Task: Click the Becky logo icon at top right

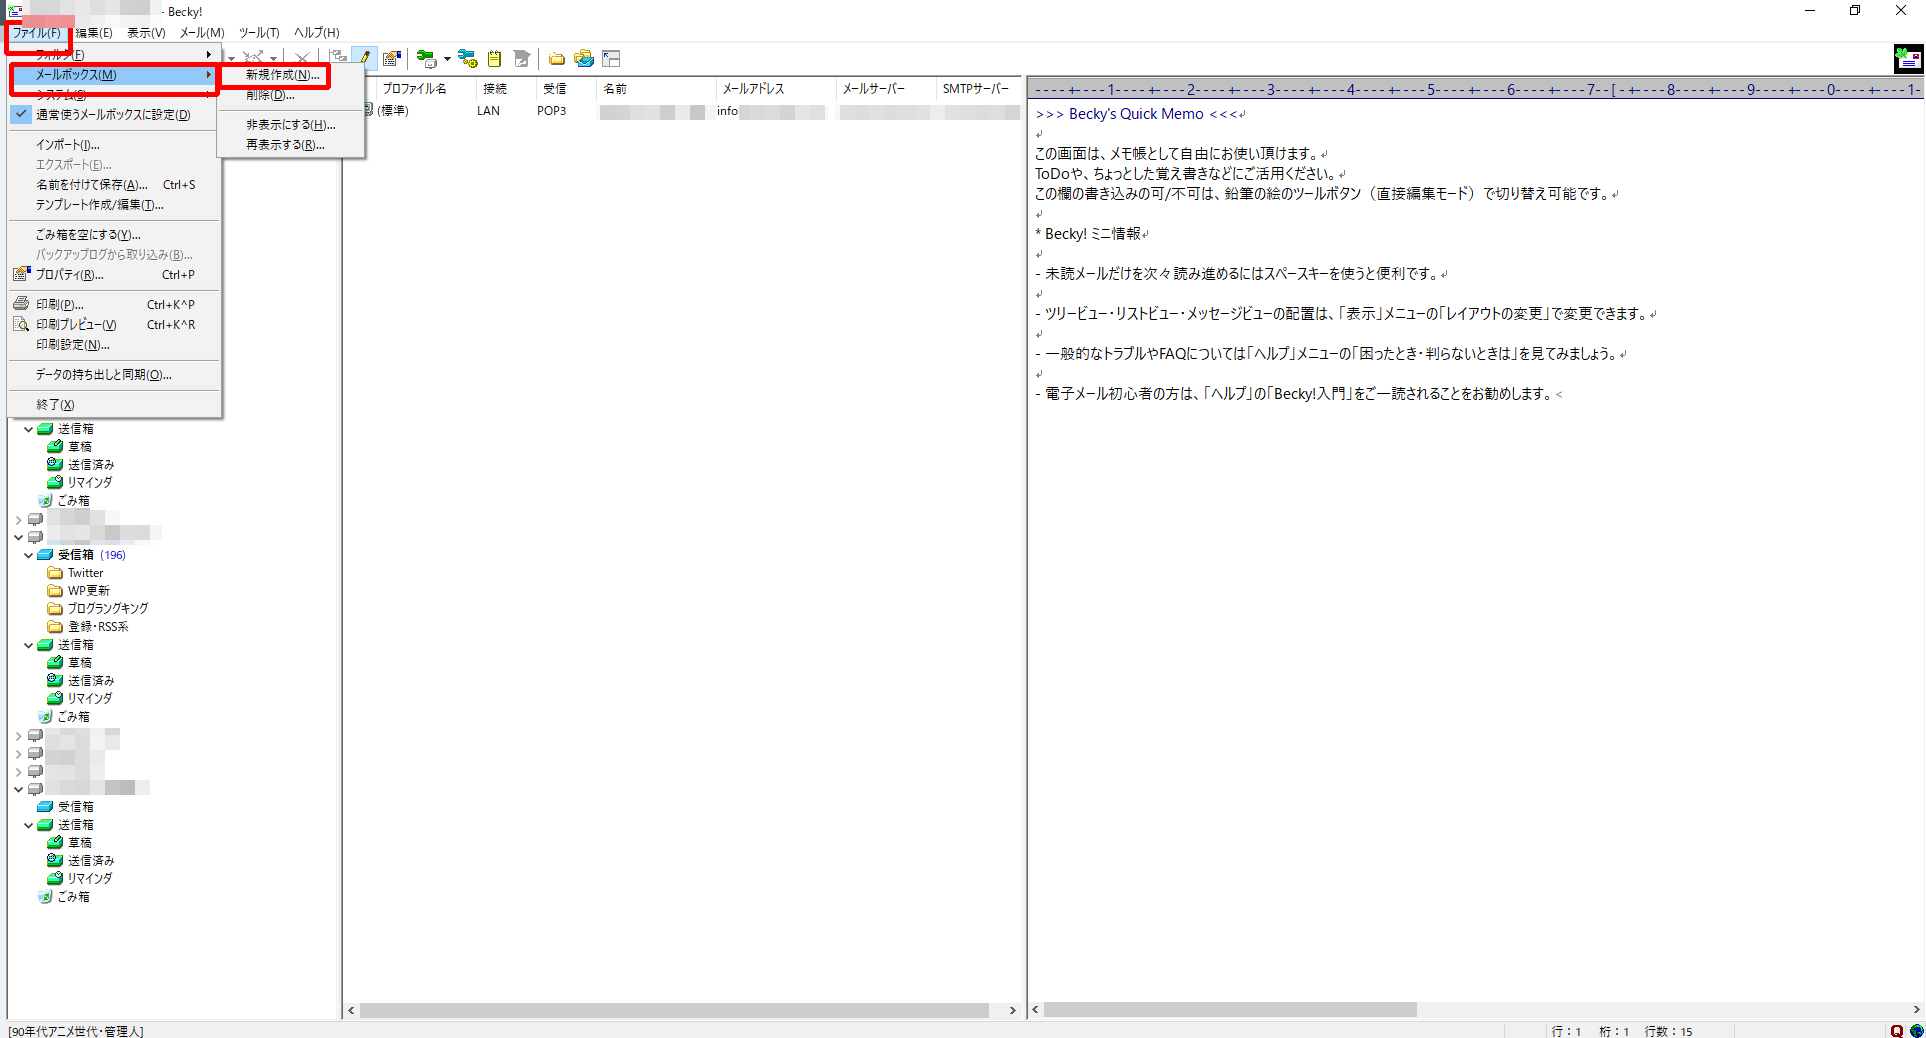Action: pos(1908,59)
